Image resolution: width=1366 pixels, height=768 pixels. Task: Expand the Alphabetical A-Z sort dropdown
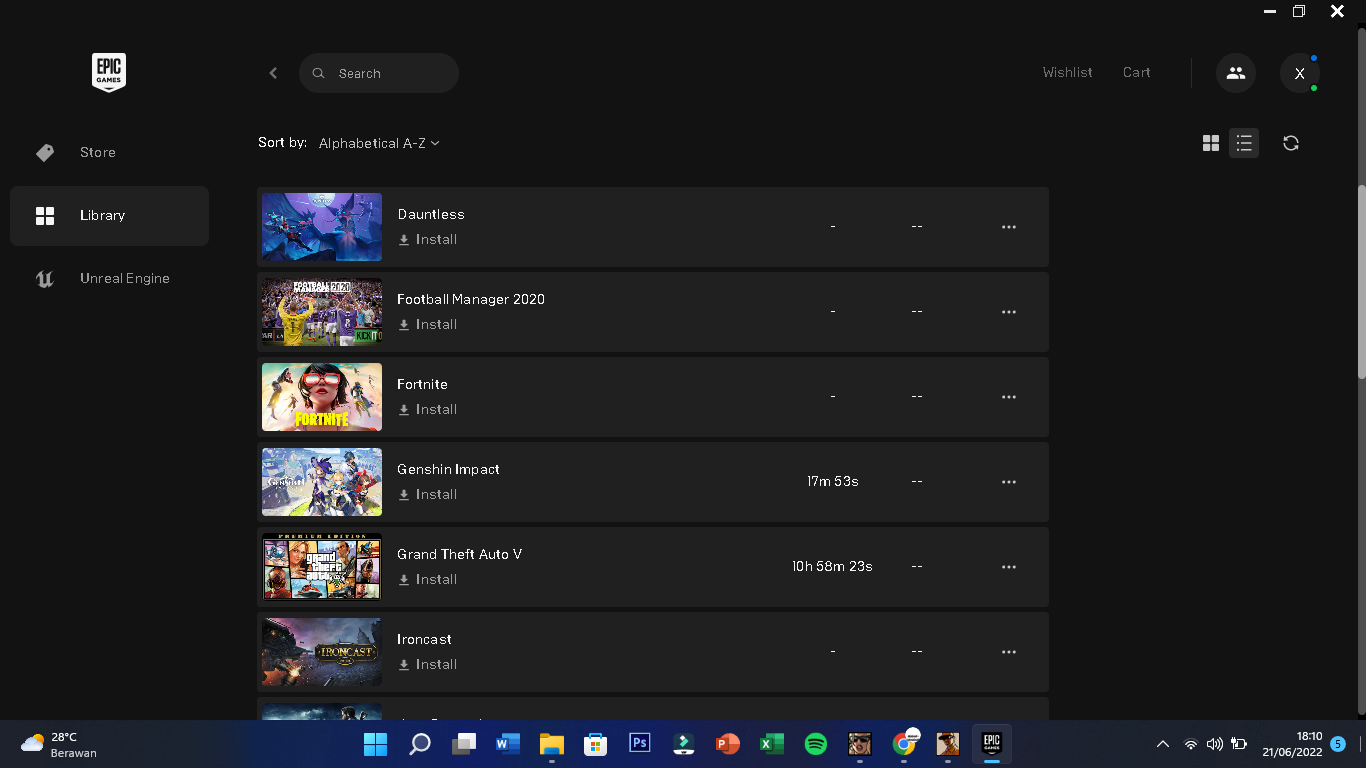379,143
